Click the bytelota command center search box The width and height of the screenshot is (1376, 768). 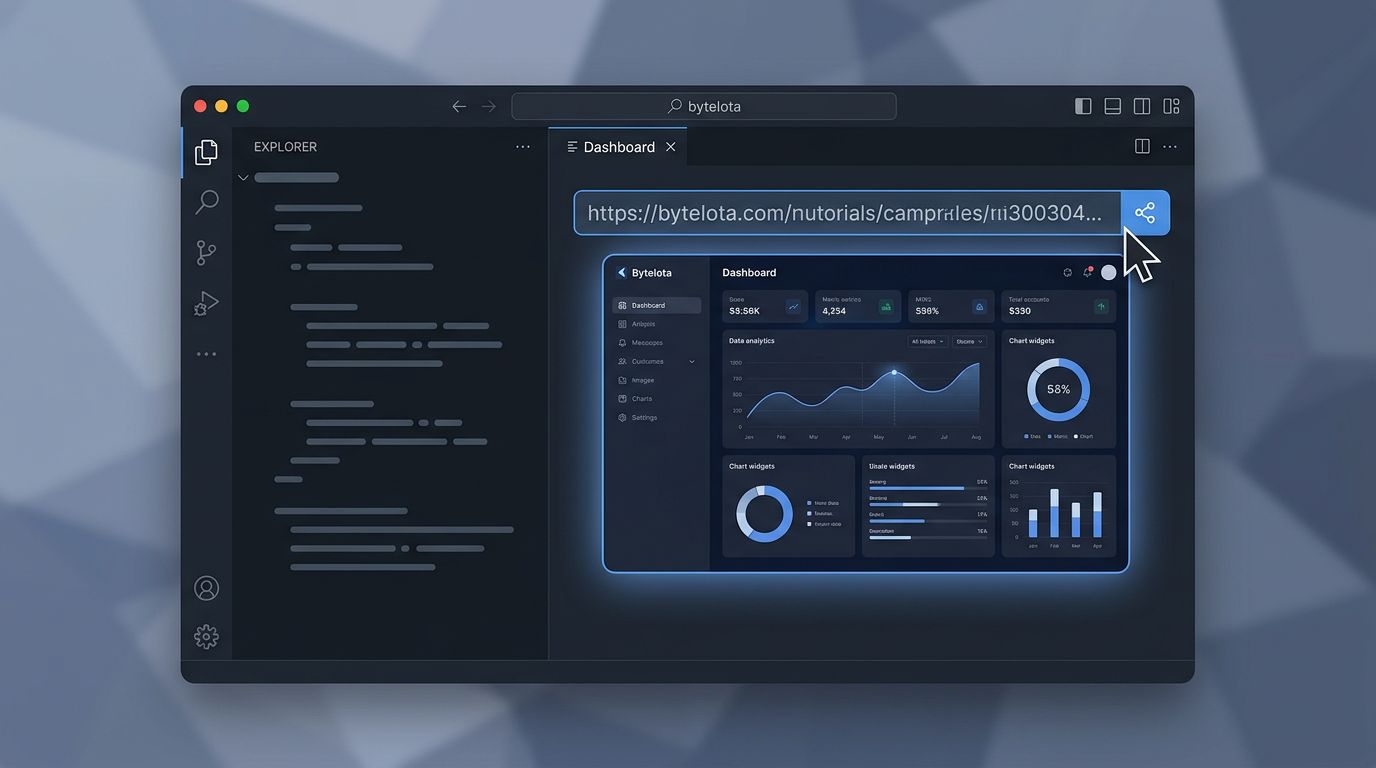click(704, 106)
